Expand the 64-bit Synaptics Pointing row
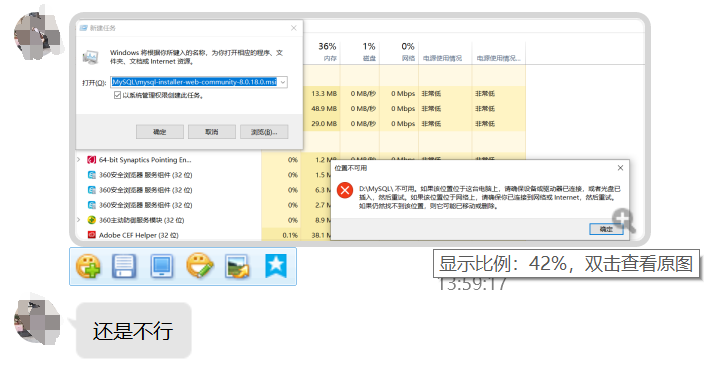 click(x=79, y=159)
